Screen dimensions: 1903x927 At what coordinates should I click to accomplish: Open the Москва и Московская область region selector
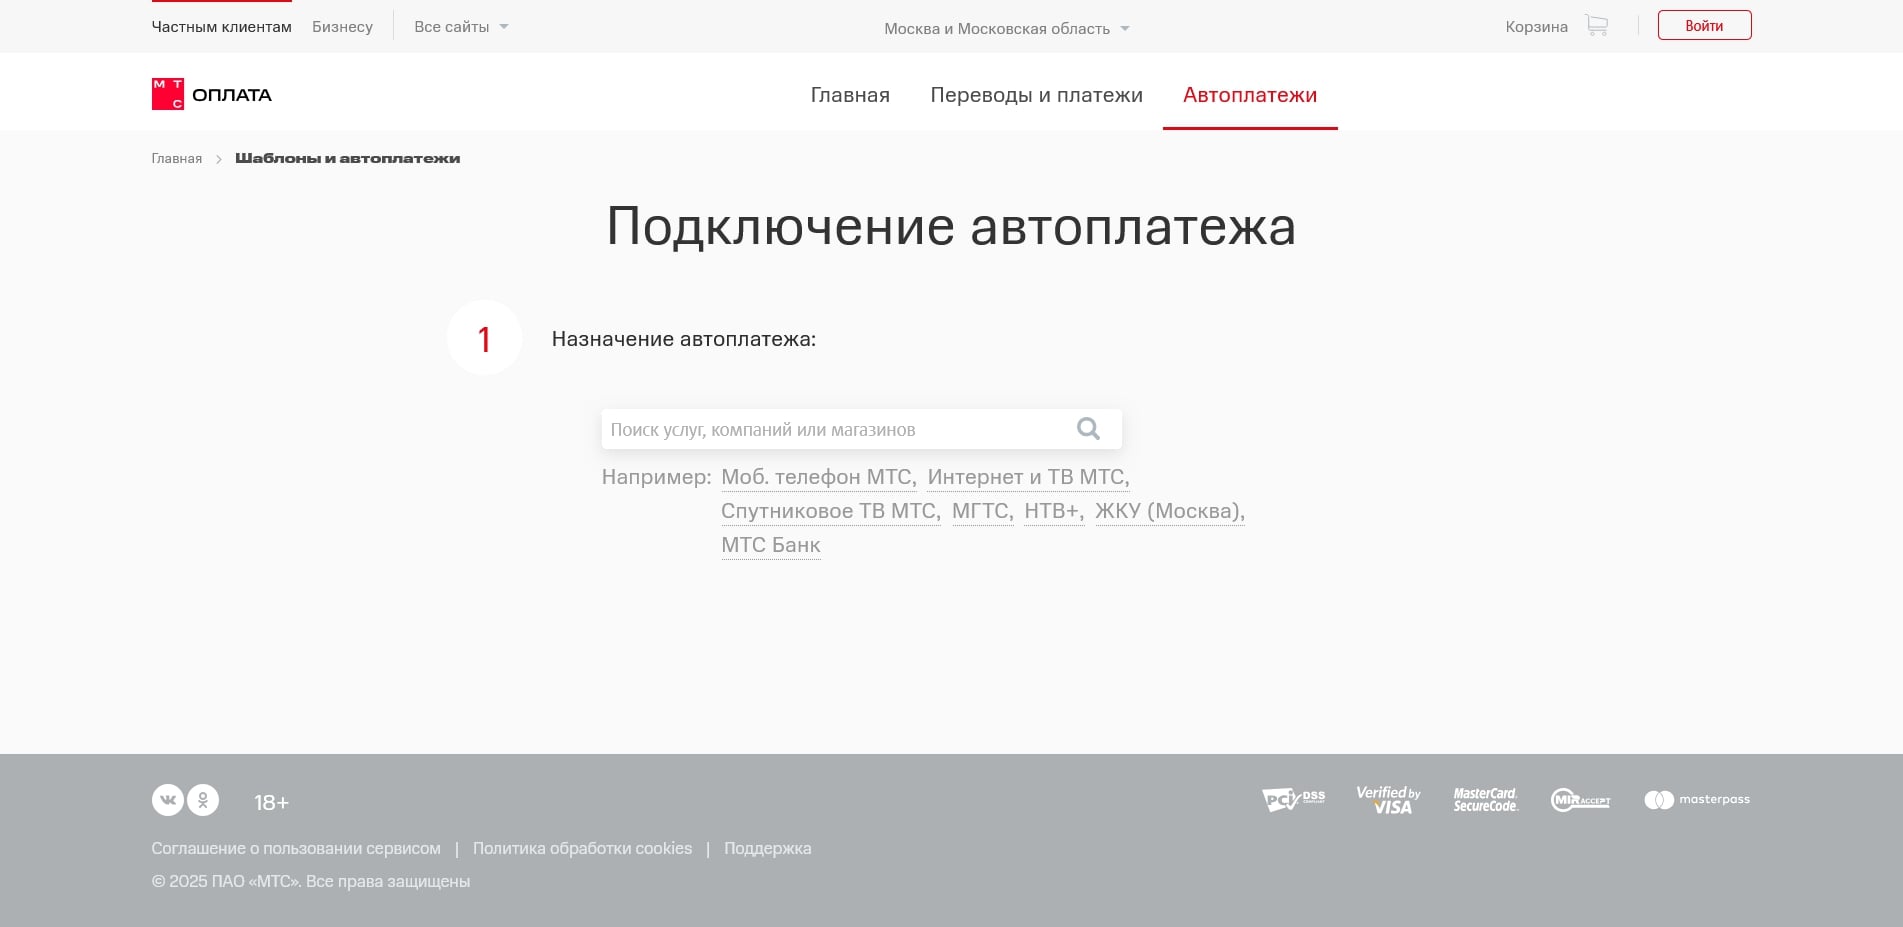pyautogui.click(x=996, y=29)
